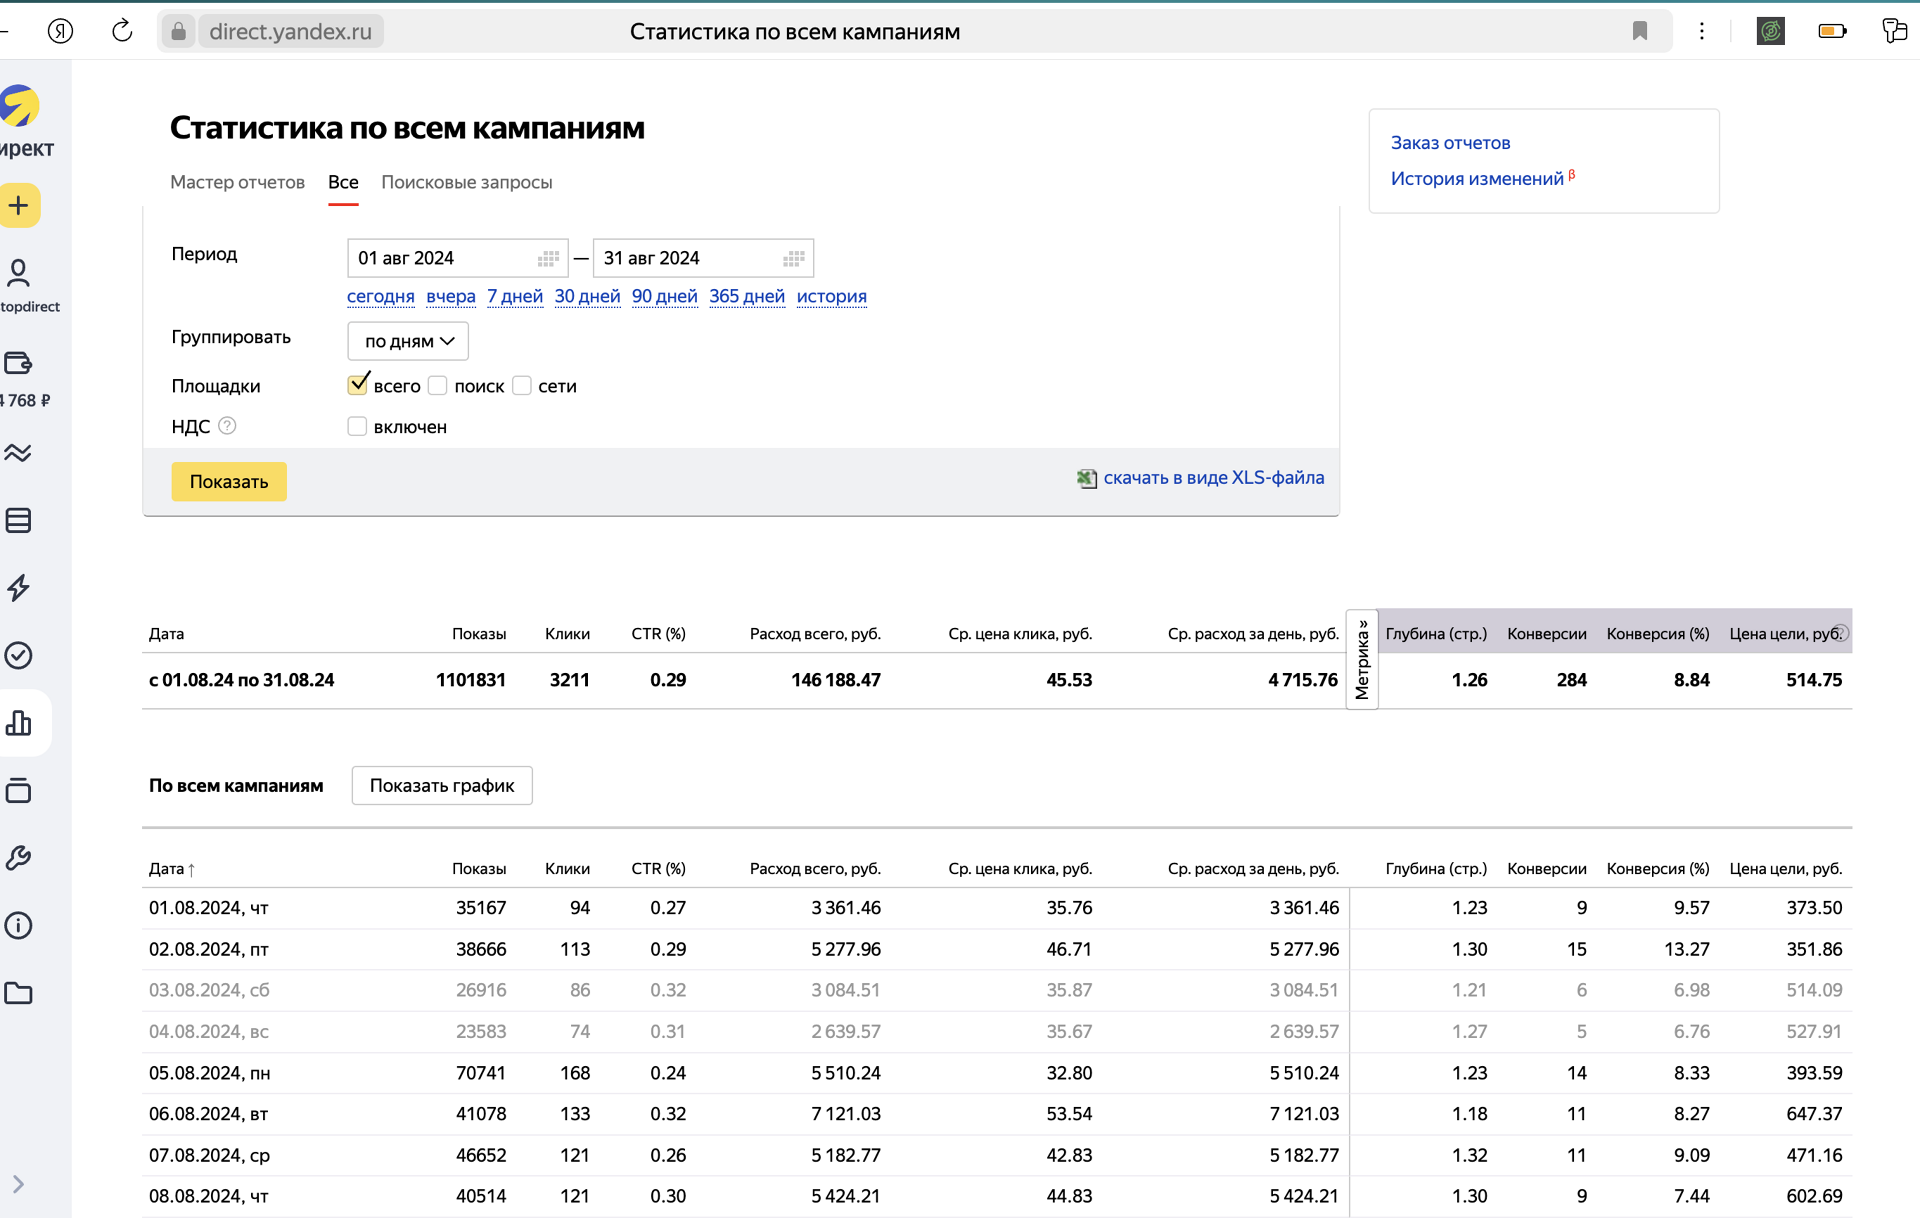This screenshot has width=1920, height=1218.
Task: Switch to 'Мастер отчетов' tab
Action: click(x=237, y=182)
